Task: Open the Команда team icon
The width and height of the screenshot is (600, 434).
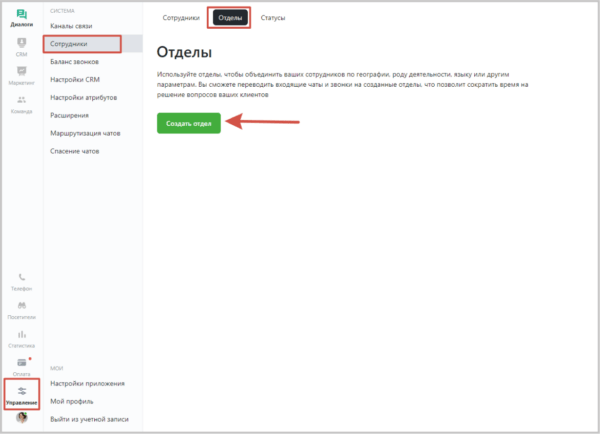Action: pyautogui.click(x=21, y=100)
